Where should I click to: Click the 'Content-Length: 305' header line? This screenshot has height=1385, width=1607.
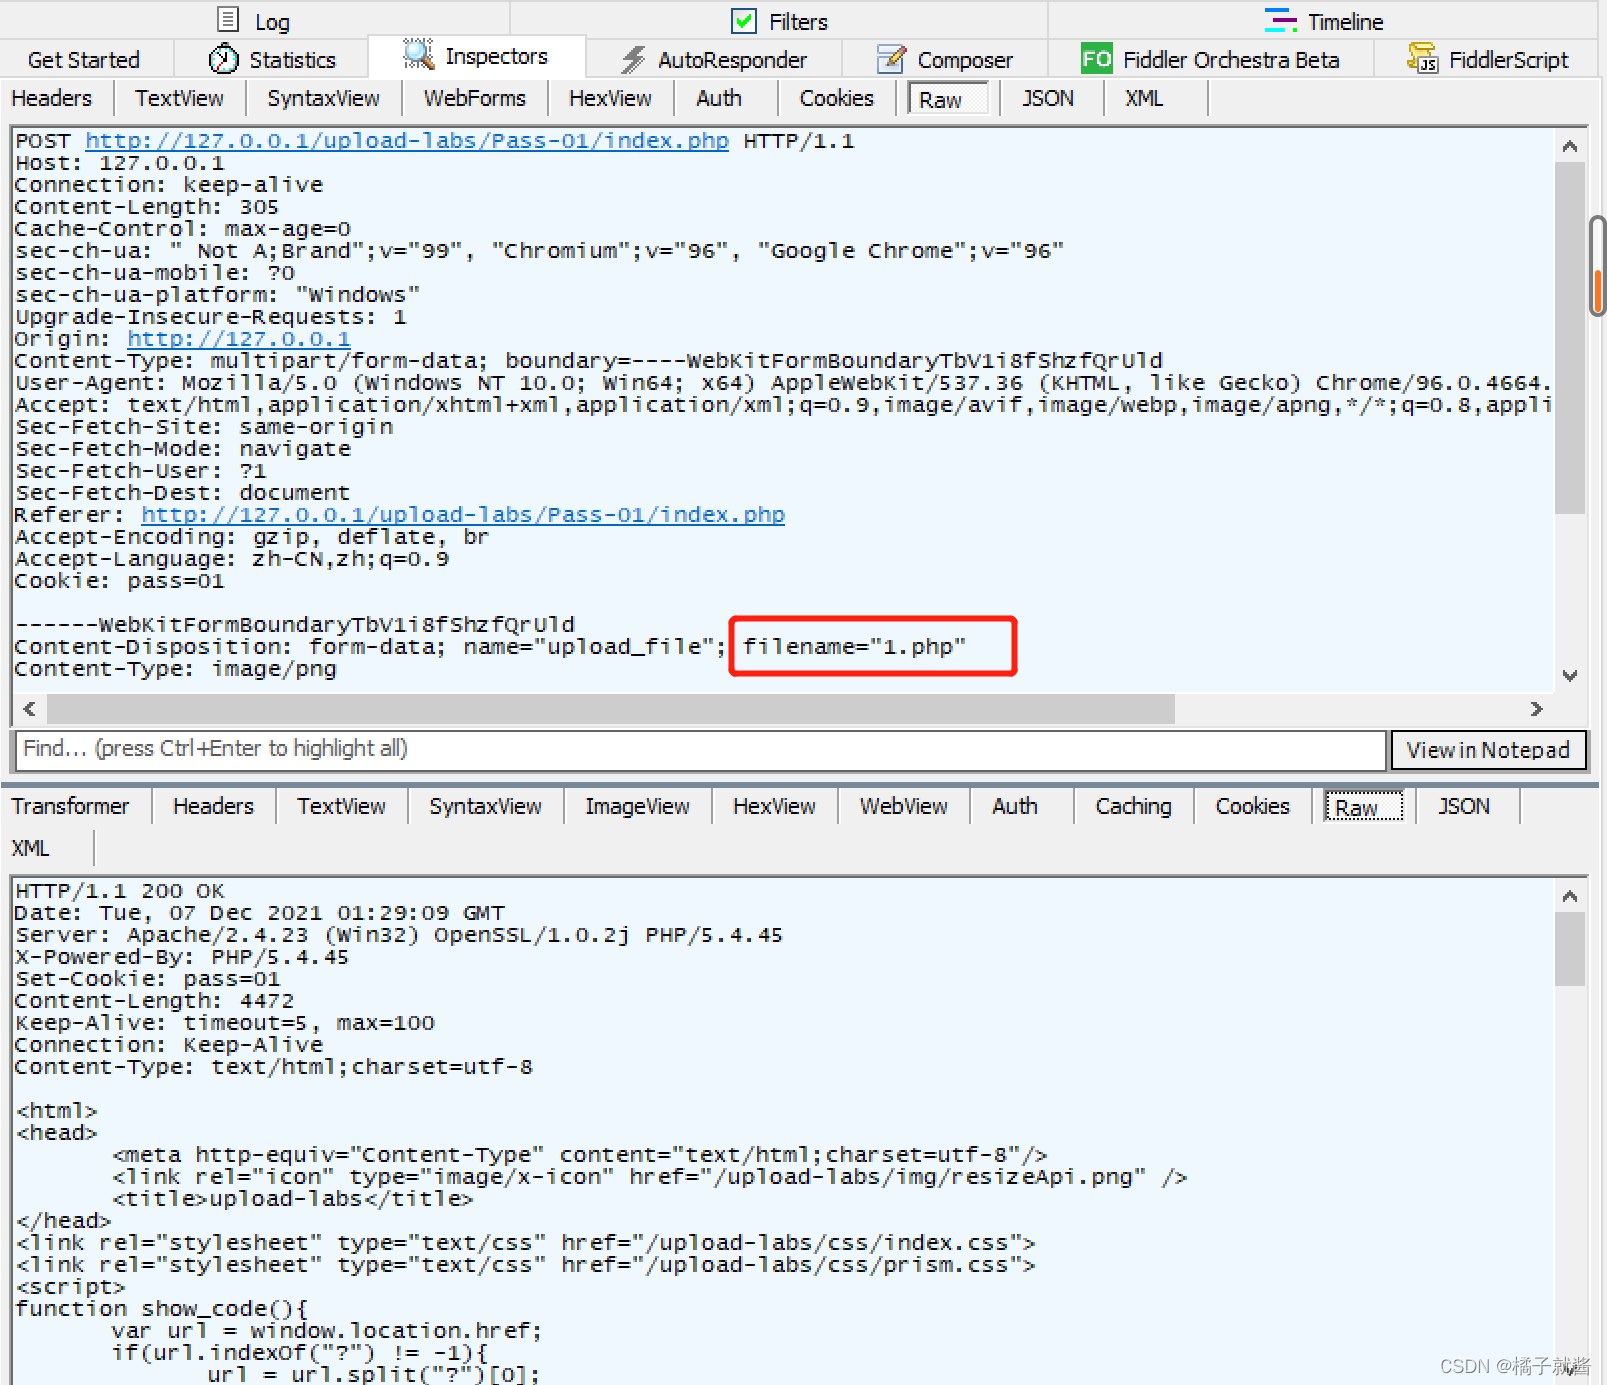click(147, 207)
